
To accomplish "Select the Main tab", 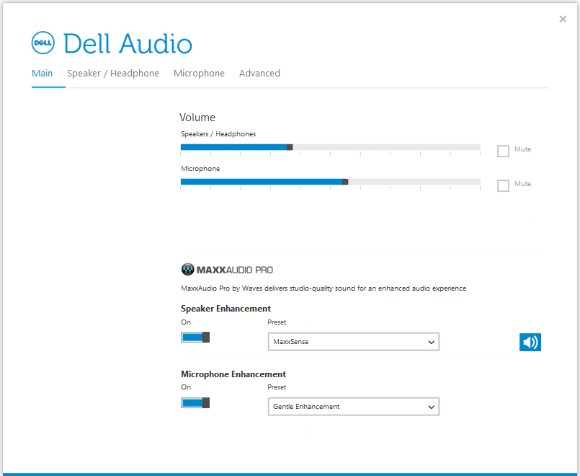I will point(42,73).
